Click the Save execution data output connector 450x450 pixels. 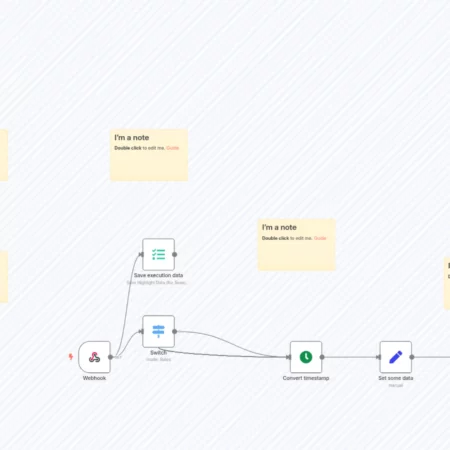pos(174,254)
